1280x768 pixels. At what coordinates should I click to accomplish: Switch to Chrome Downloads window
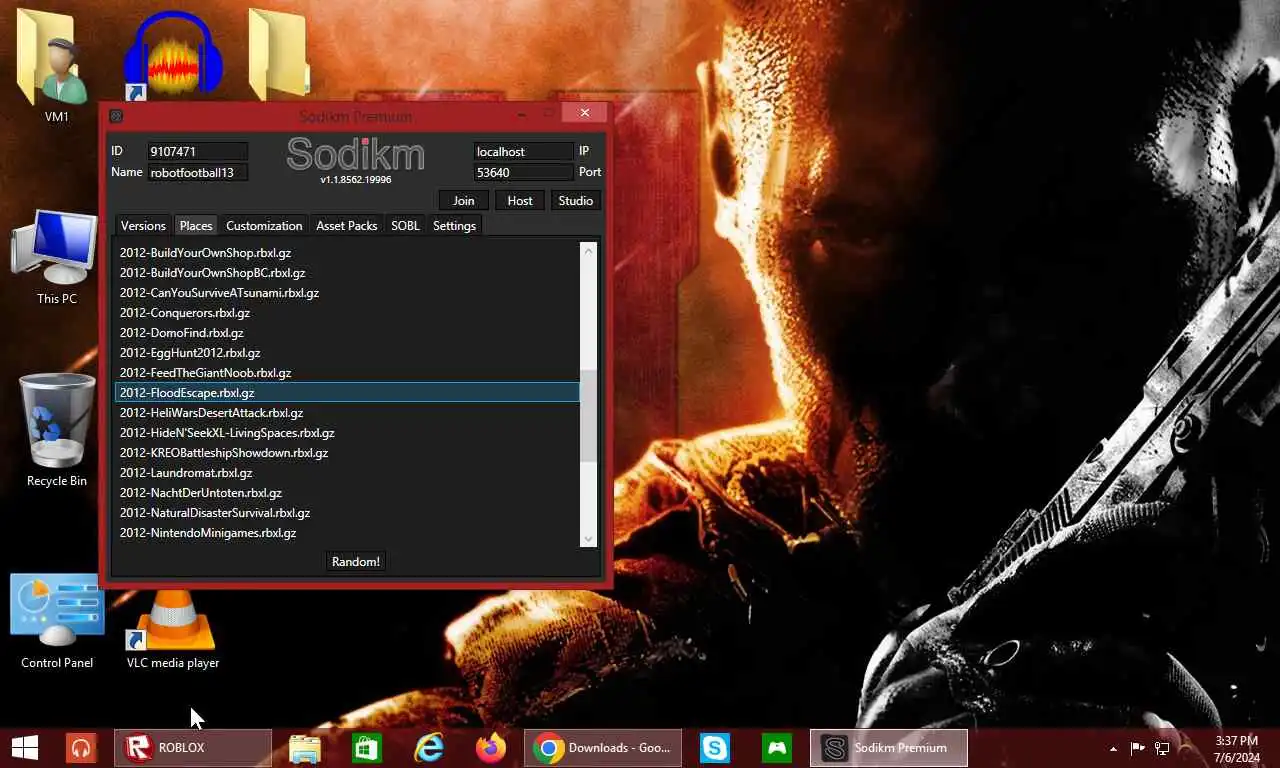coord(603,747)
